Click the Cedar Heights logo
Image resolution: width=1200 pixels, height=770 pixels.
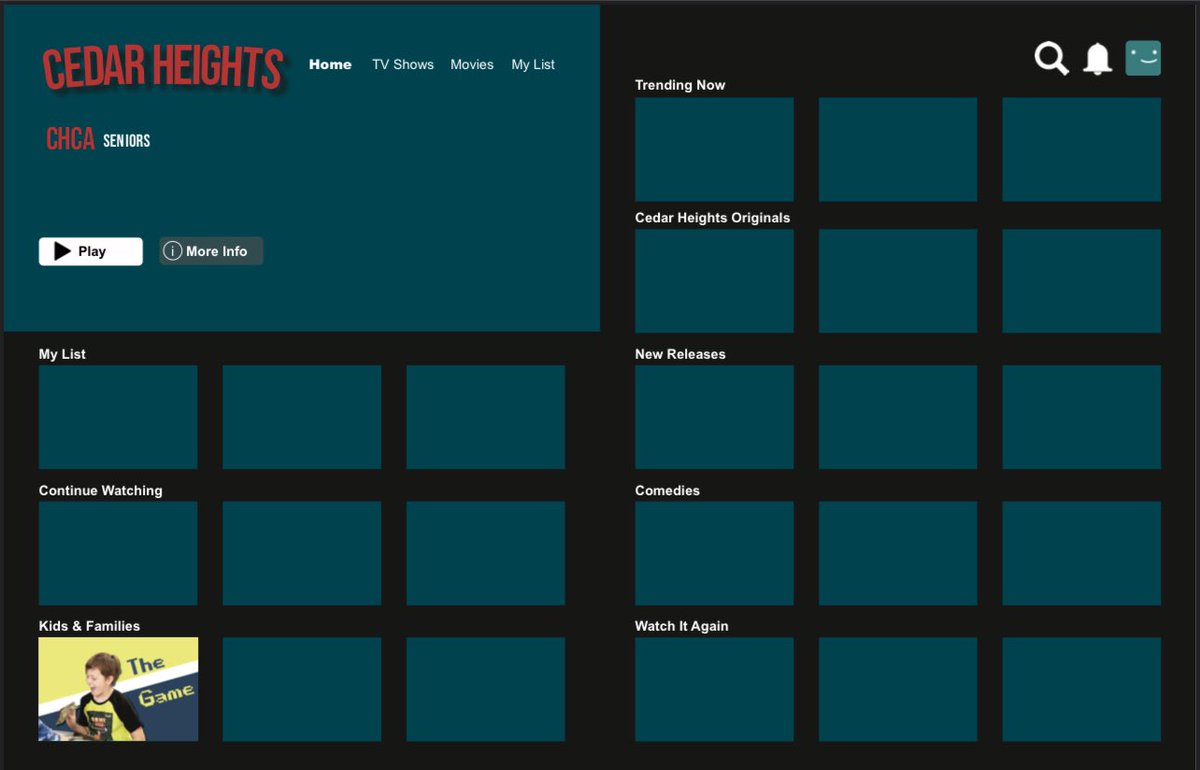163,69
